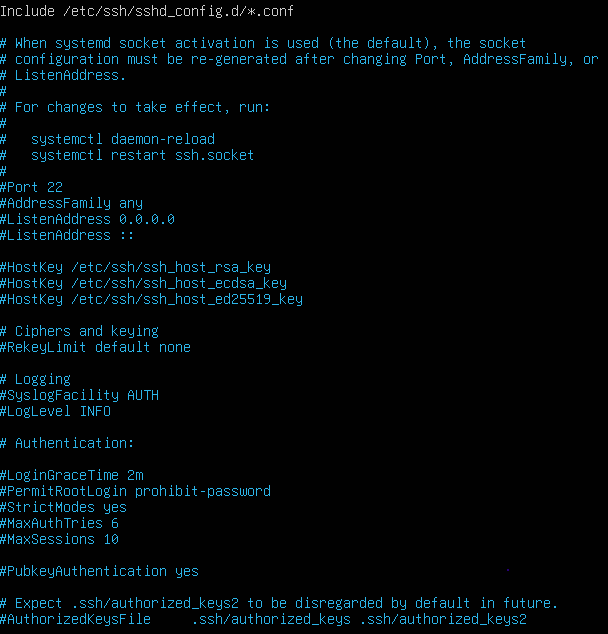
Task: Click the ssh_host_ed25519_key HostKey line
Action: pyautogui.click(x=151, y=299)
